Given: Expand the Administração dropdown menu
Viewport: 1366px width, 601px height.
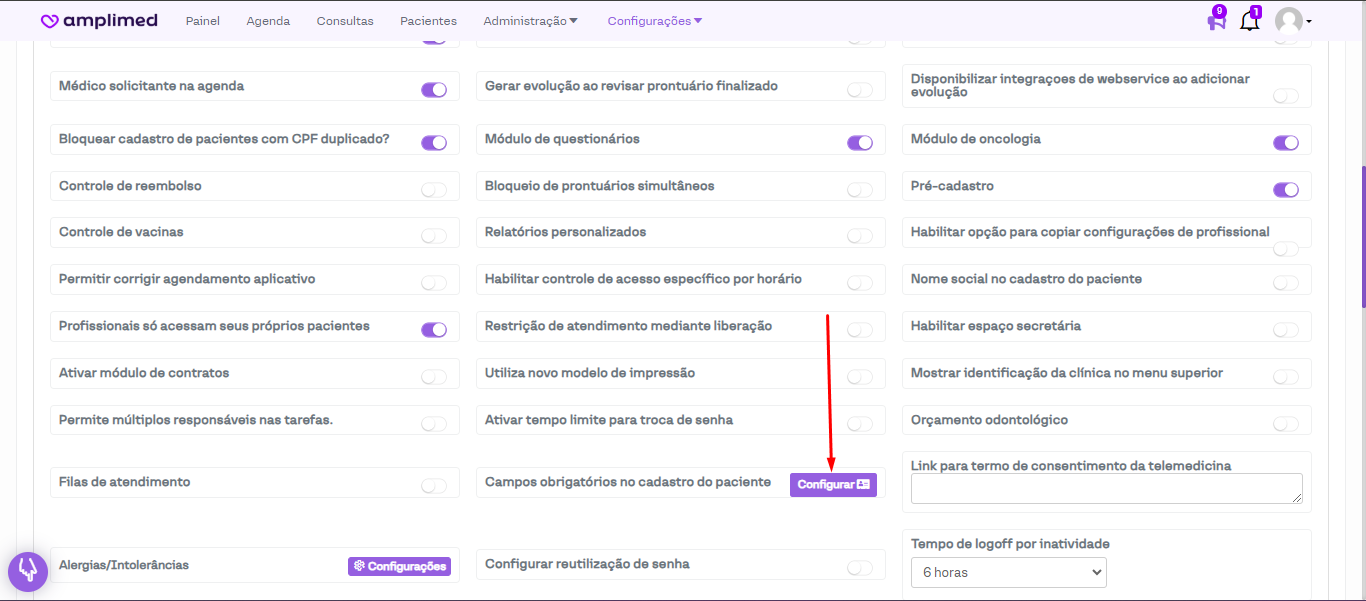Looking at the screenshot, I should pyautogui.click(x=530, y=21).
